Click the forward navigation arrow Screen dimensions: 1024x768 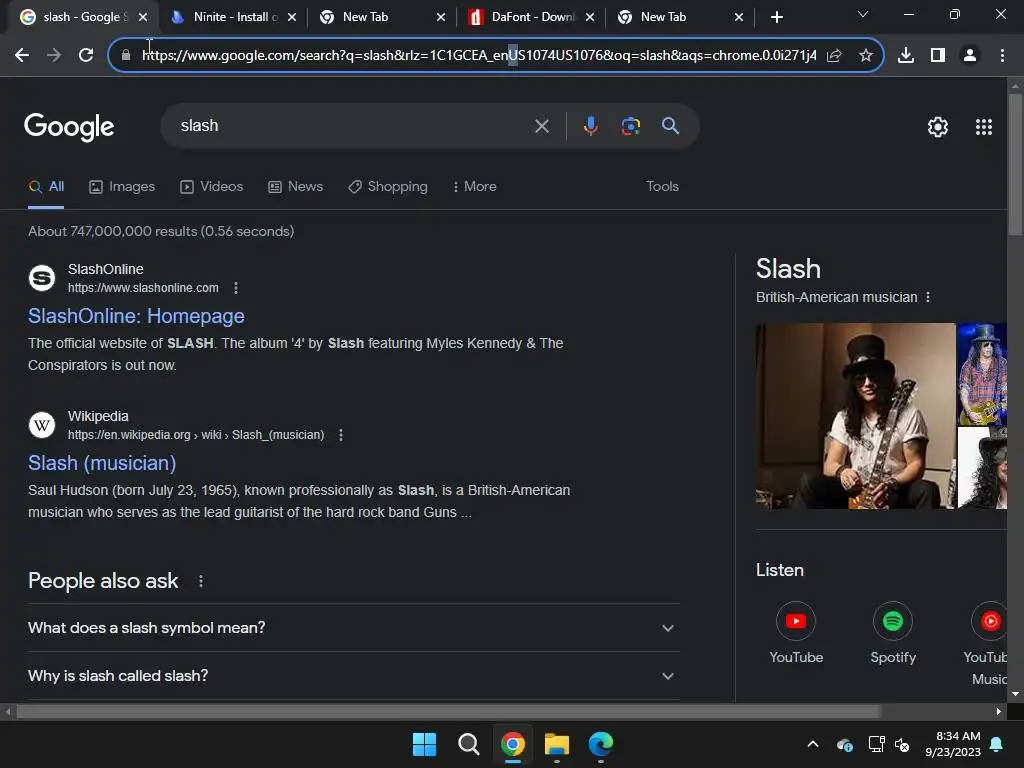click(x=54, y=56)
